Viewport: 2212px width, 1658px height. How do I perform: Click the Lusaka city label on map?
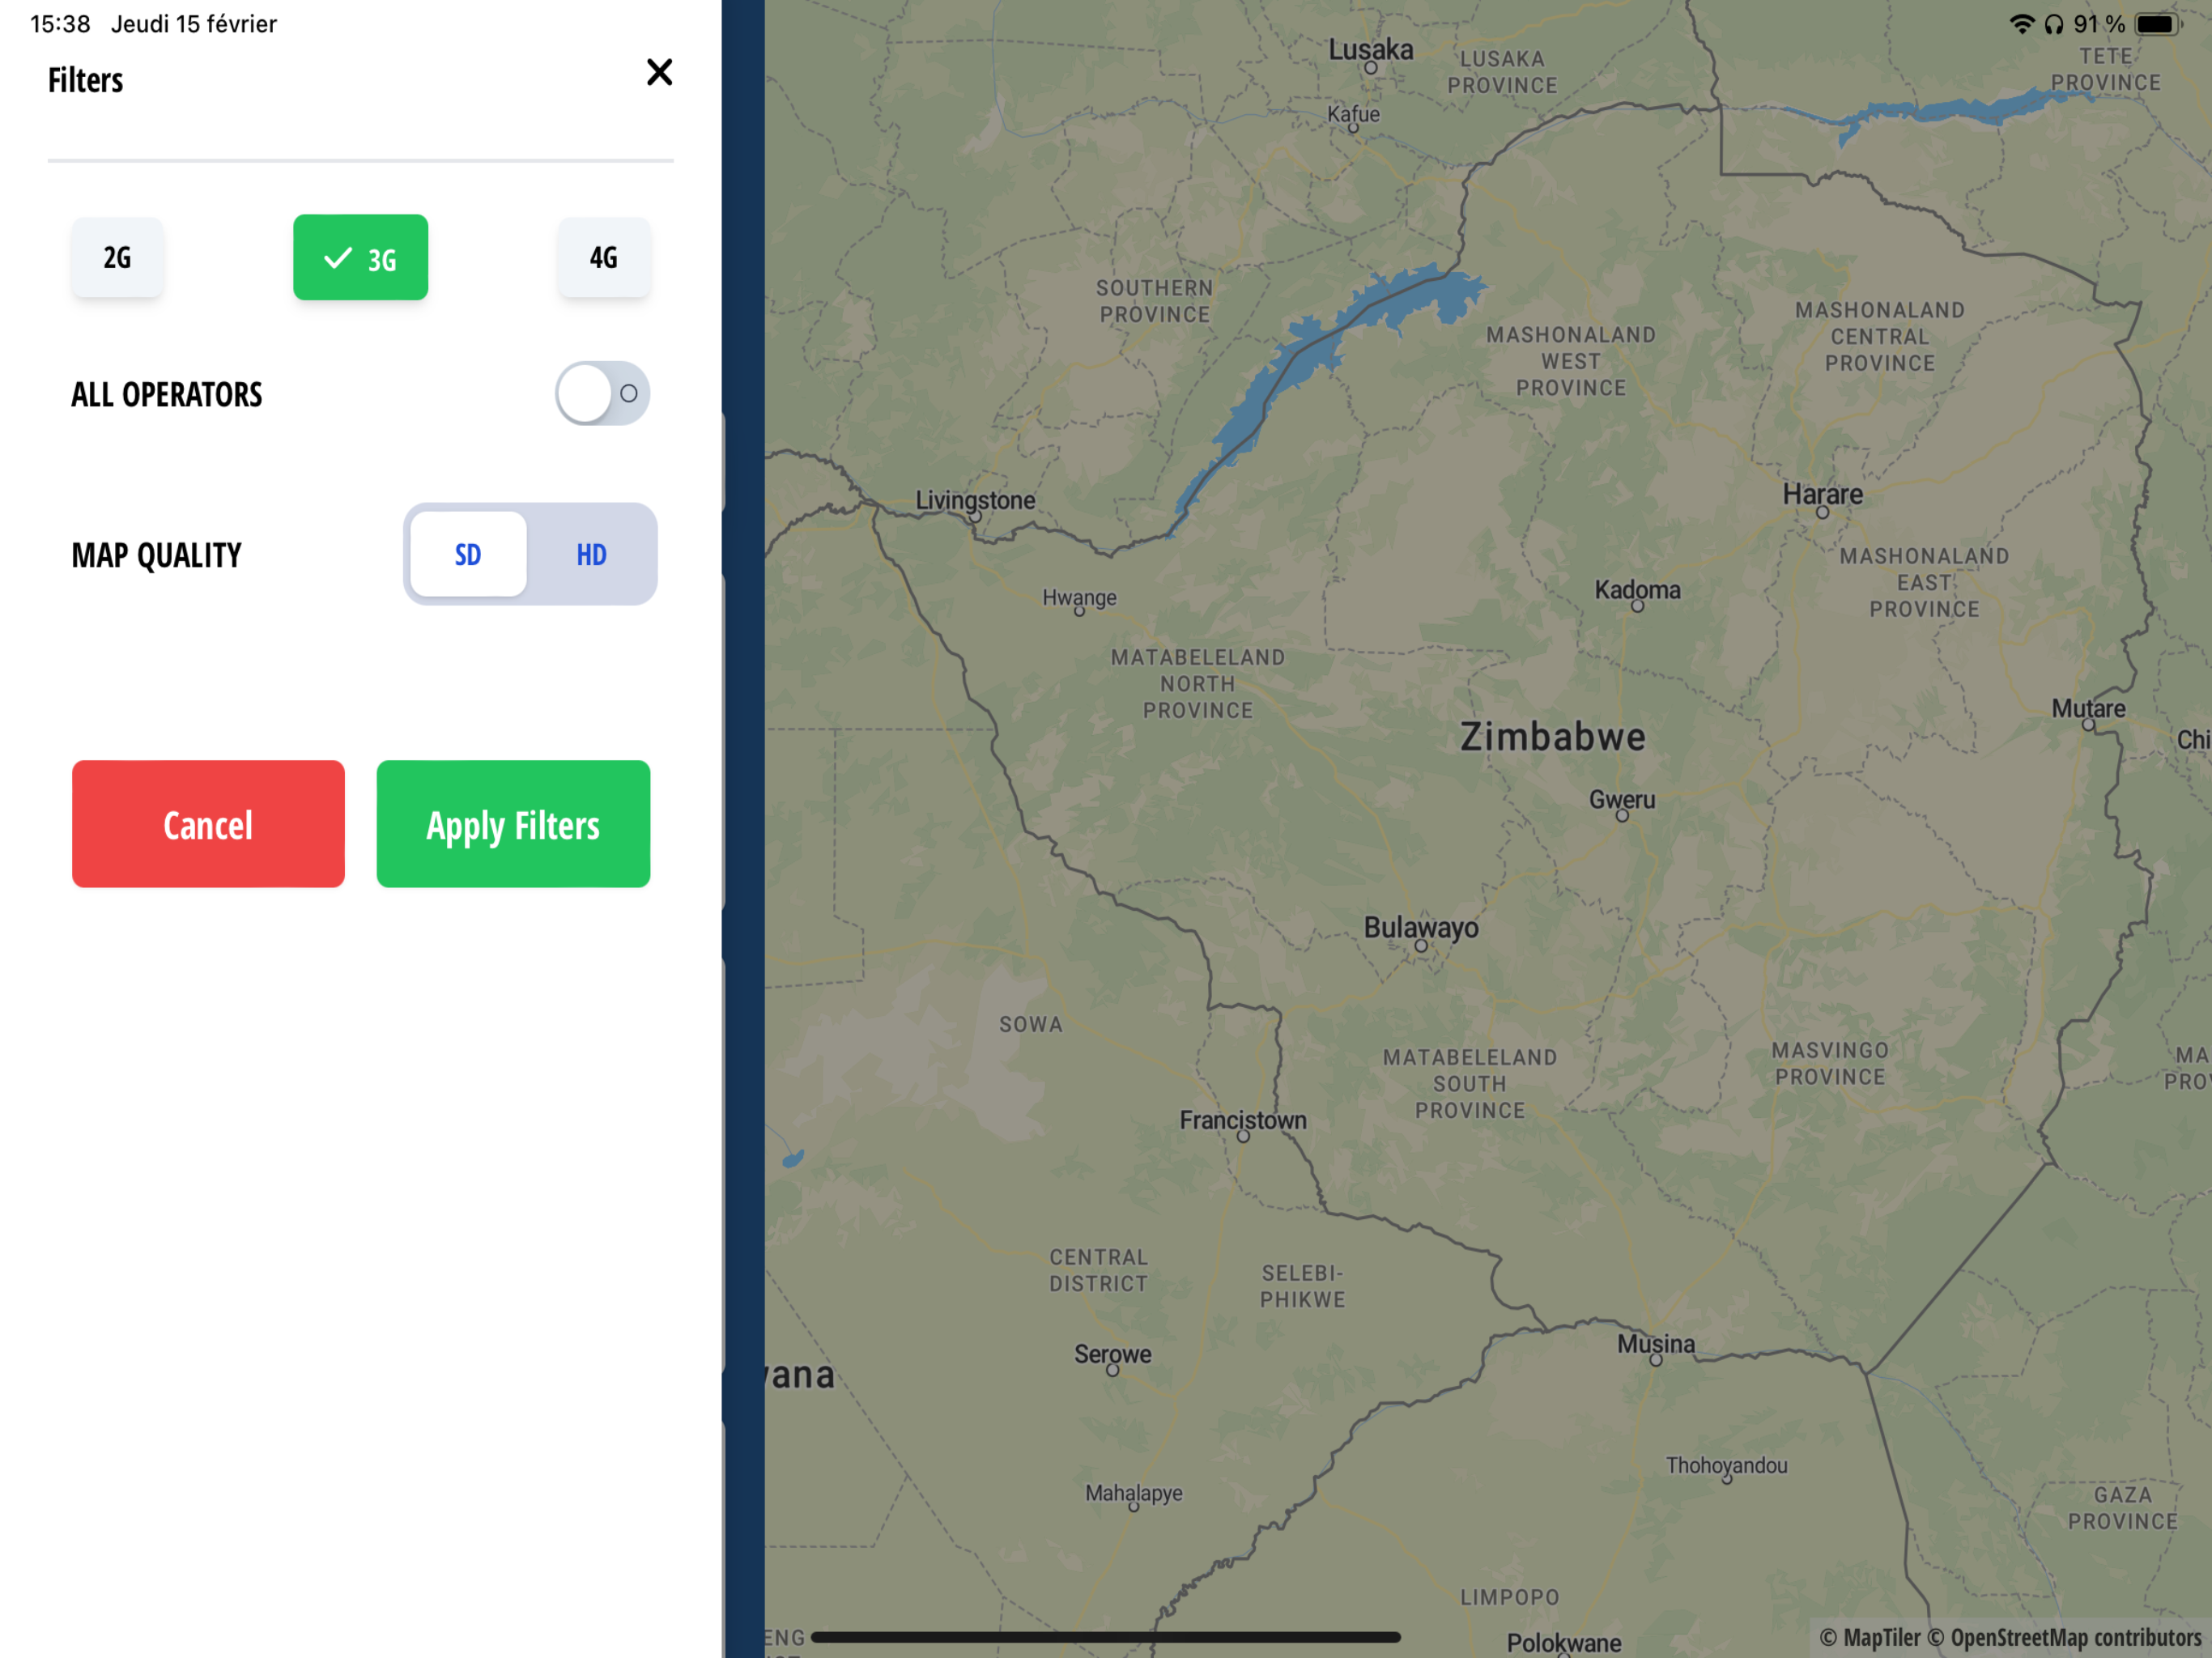click(1370, 49)
